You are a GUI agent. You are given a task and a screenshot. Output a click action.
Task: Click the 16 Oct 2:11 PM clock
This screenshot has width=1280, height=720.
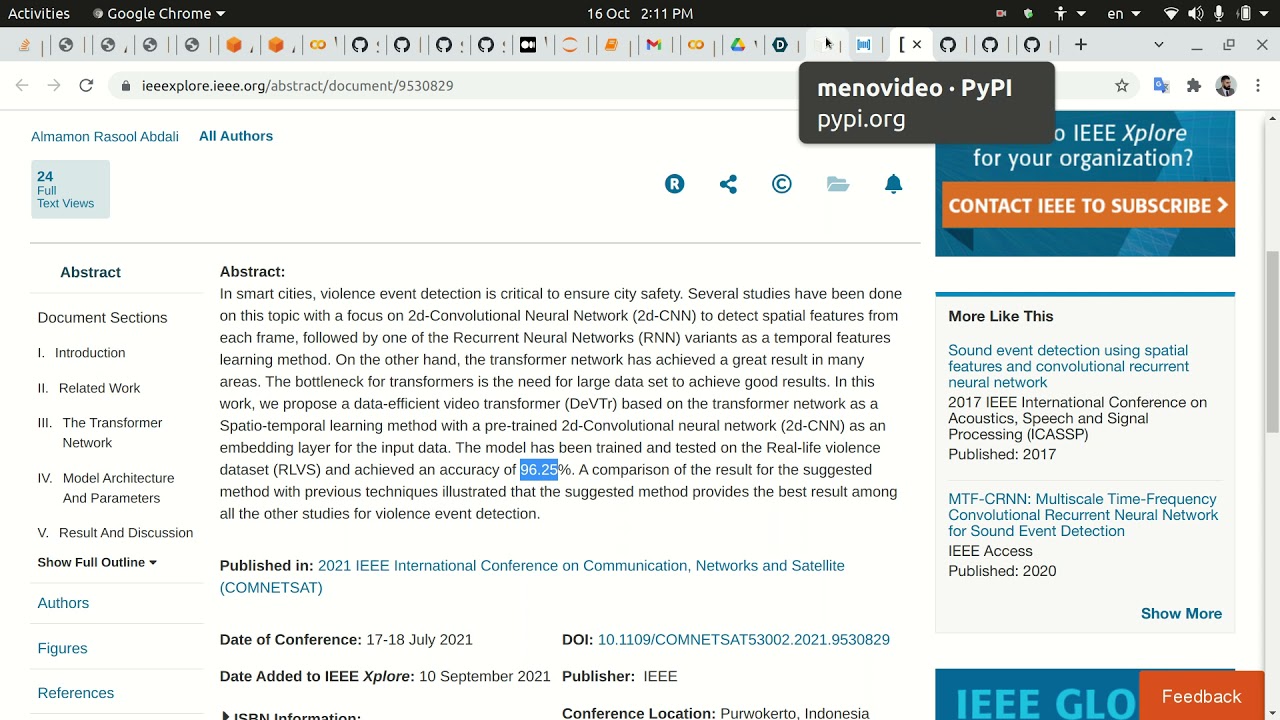pyautogui.click(x=640, y=13)
